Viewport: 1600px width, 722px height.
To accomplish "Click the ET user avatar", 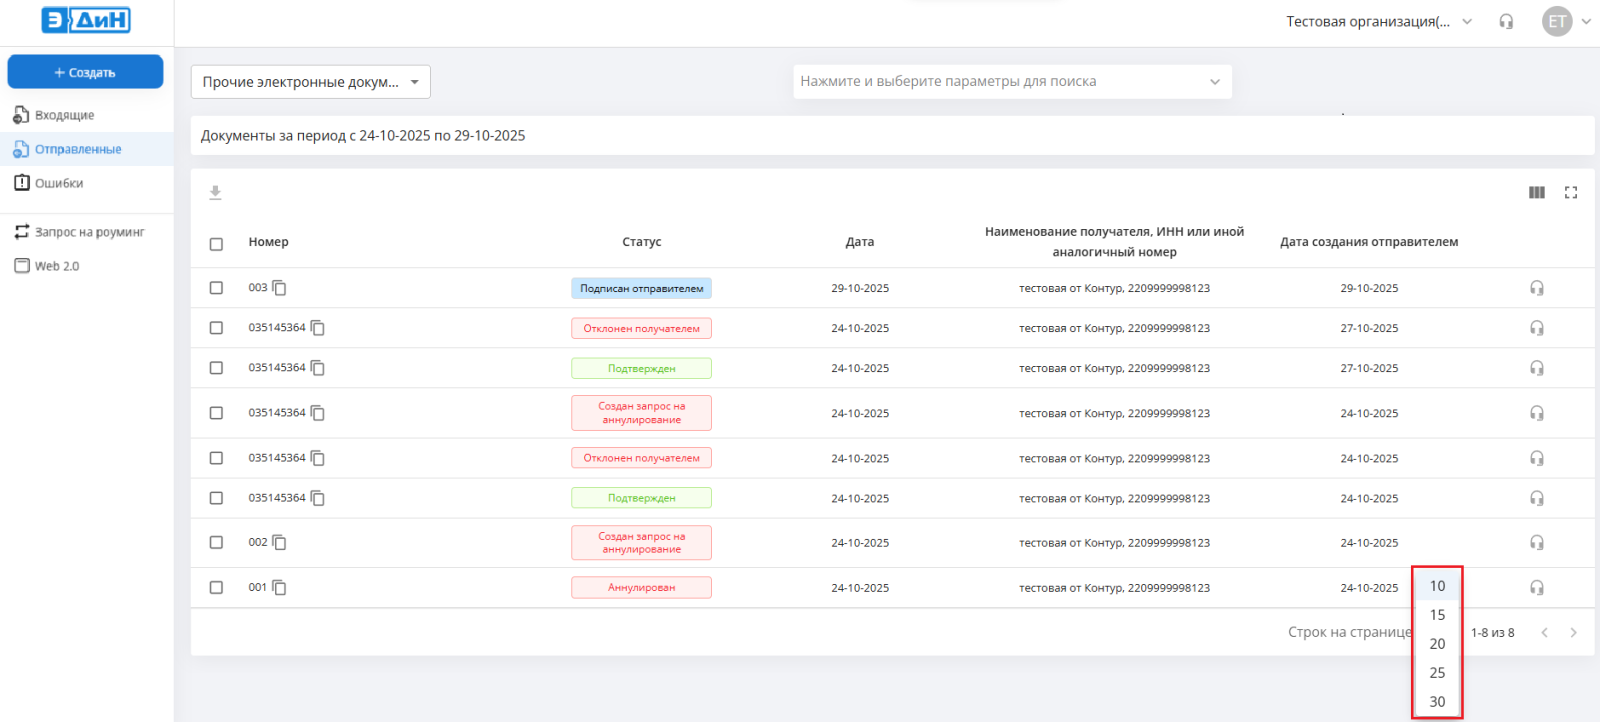I will tap(1556, 22).
